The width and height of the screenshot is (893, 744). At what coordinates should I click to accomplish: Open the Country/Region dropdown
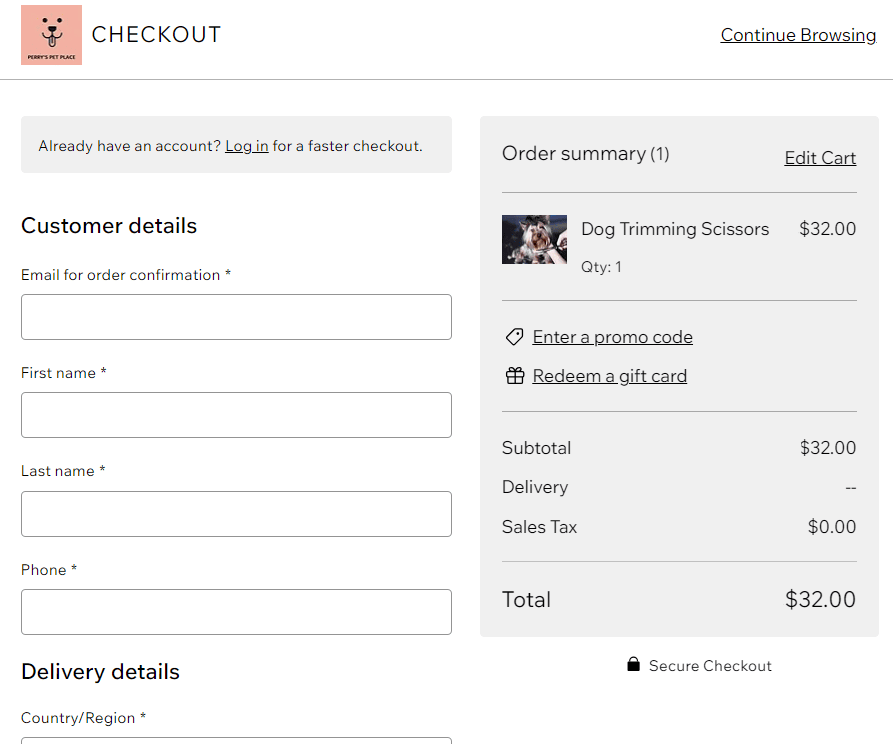click(236, 740)
